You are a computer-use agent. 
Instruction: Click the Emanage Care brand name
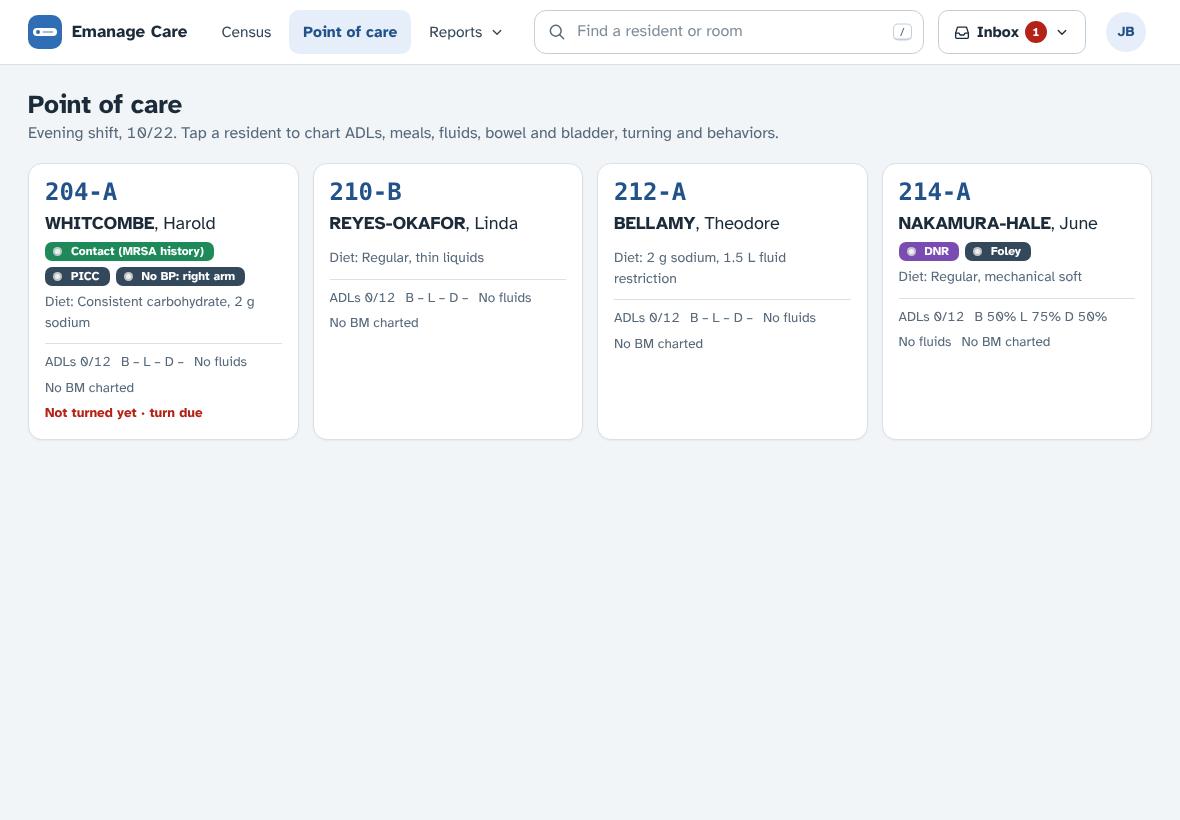(x=129, y=32)
